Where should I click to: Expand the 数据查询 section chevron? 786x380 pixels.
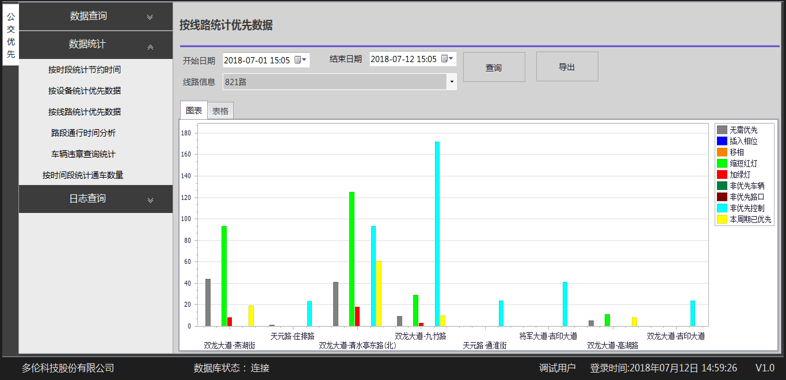149,17
